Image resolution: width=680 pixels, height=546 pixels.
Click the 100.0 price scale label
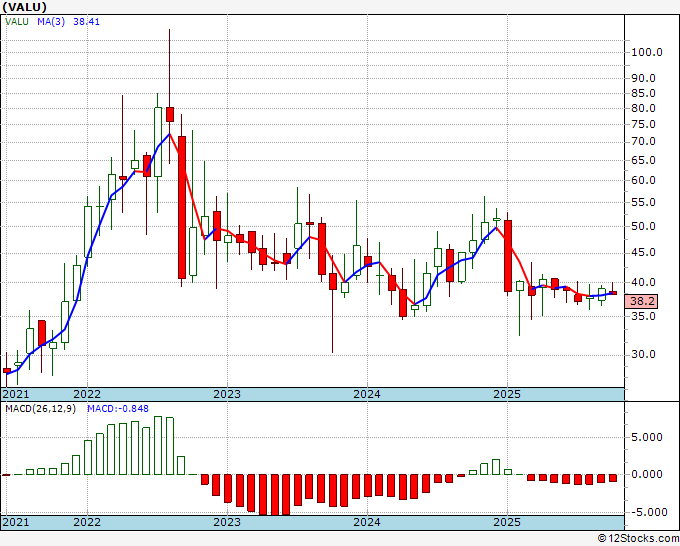pos(647,52)
